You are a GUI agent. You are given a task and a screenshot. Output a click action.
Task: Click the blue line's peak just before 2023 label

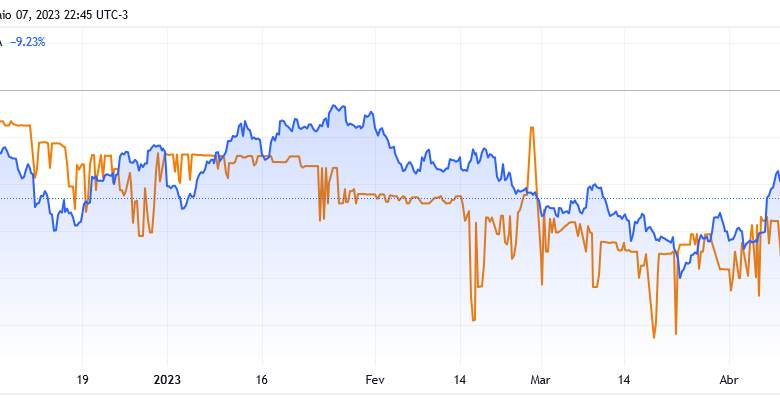[x=157, y=146]
